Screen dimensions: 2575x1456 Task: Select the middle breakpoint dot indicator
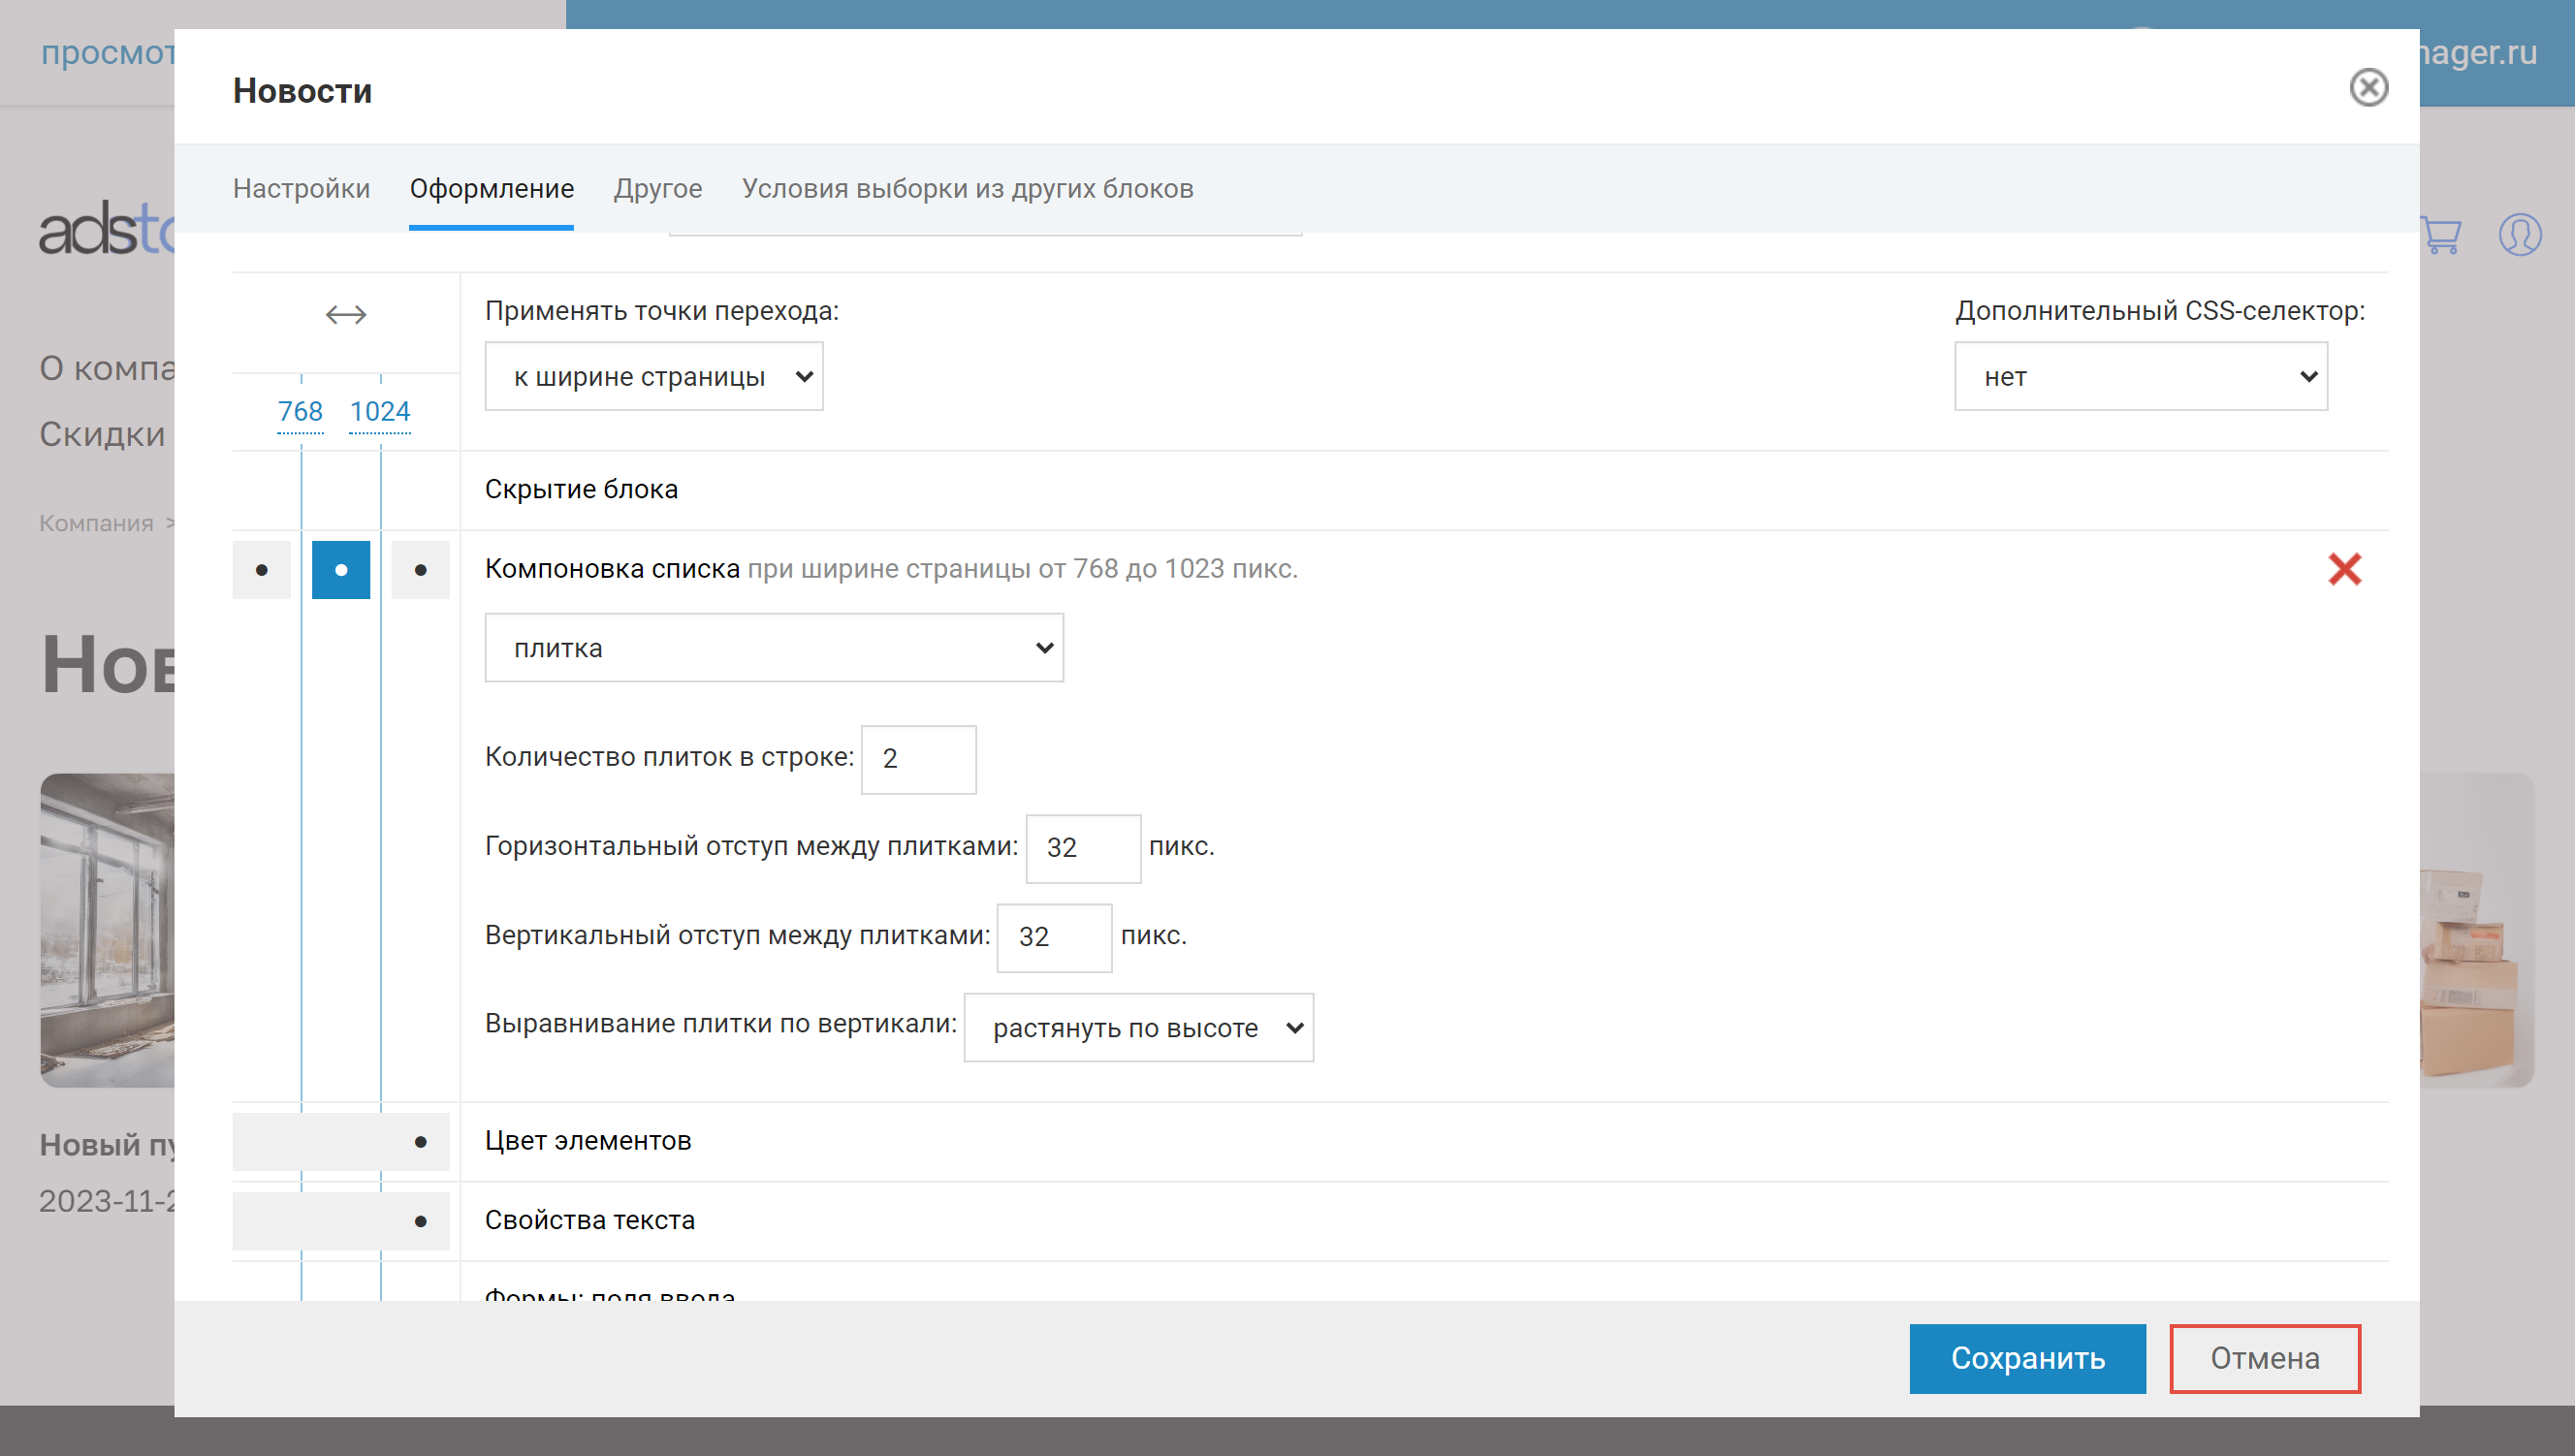click(339, 570)
